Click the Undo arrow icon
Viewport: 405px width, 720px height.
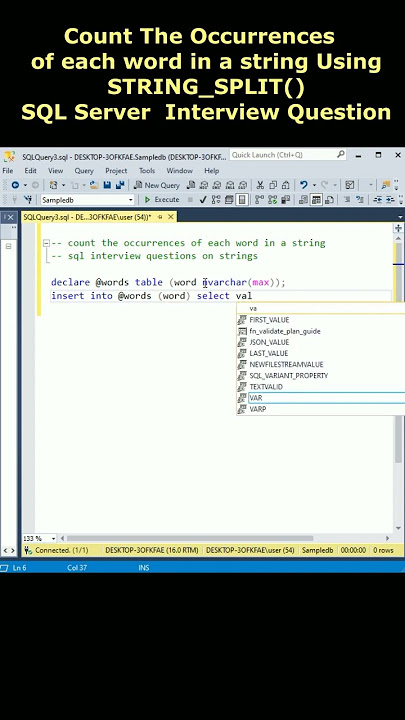(304, 185)
